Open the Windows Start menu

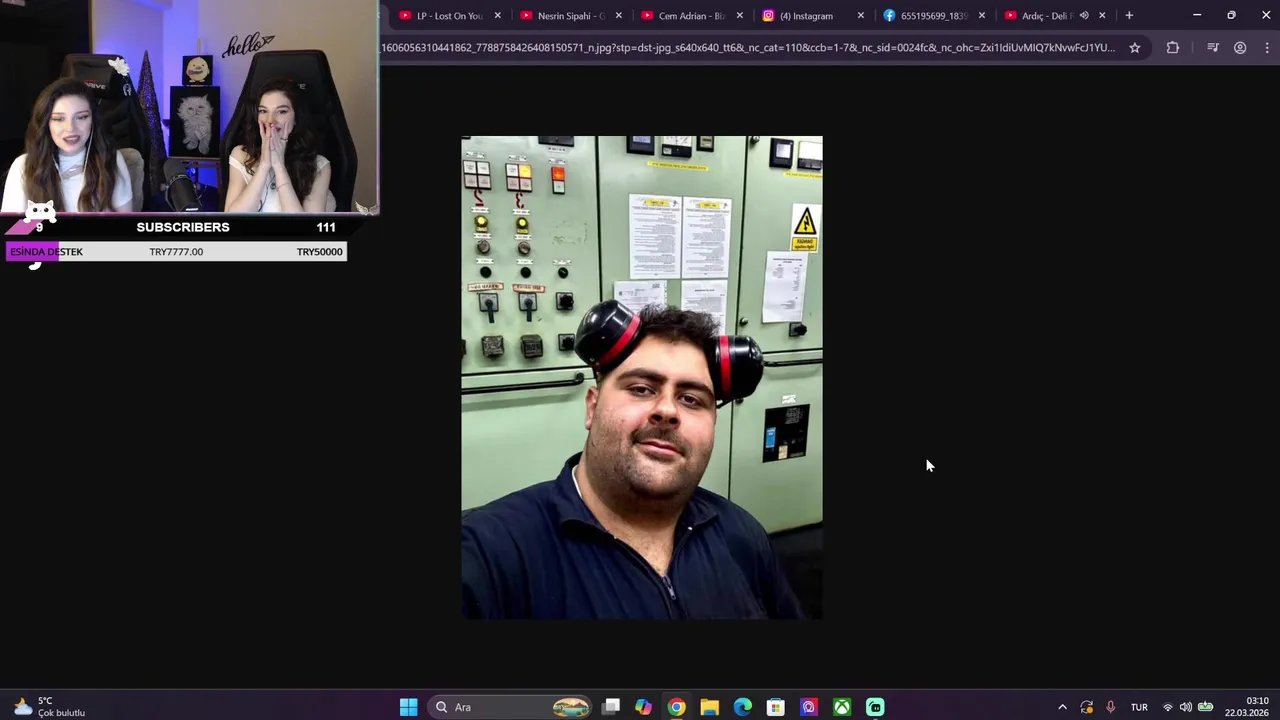click(408, 707)
